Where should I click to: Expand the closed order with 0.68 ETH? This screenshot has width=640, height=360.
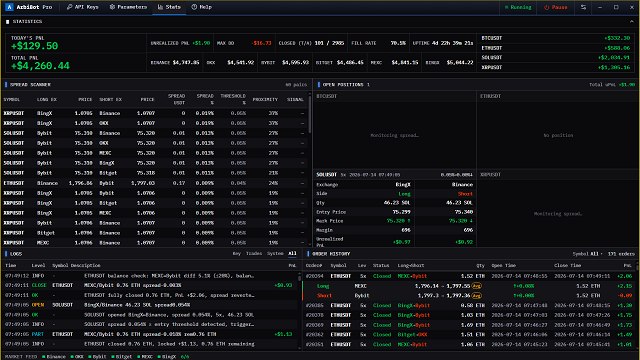click(469, 305)
